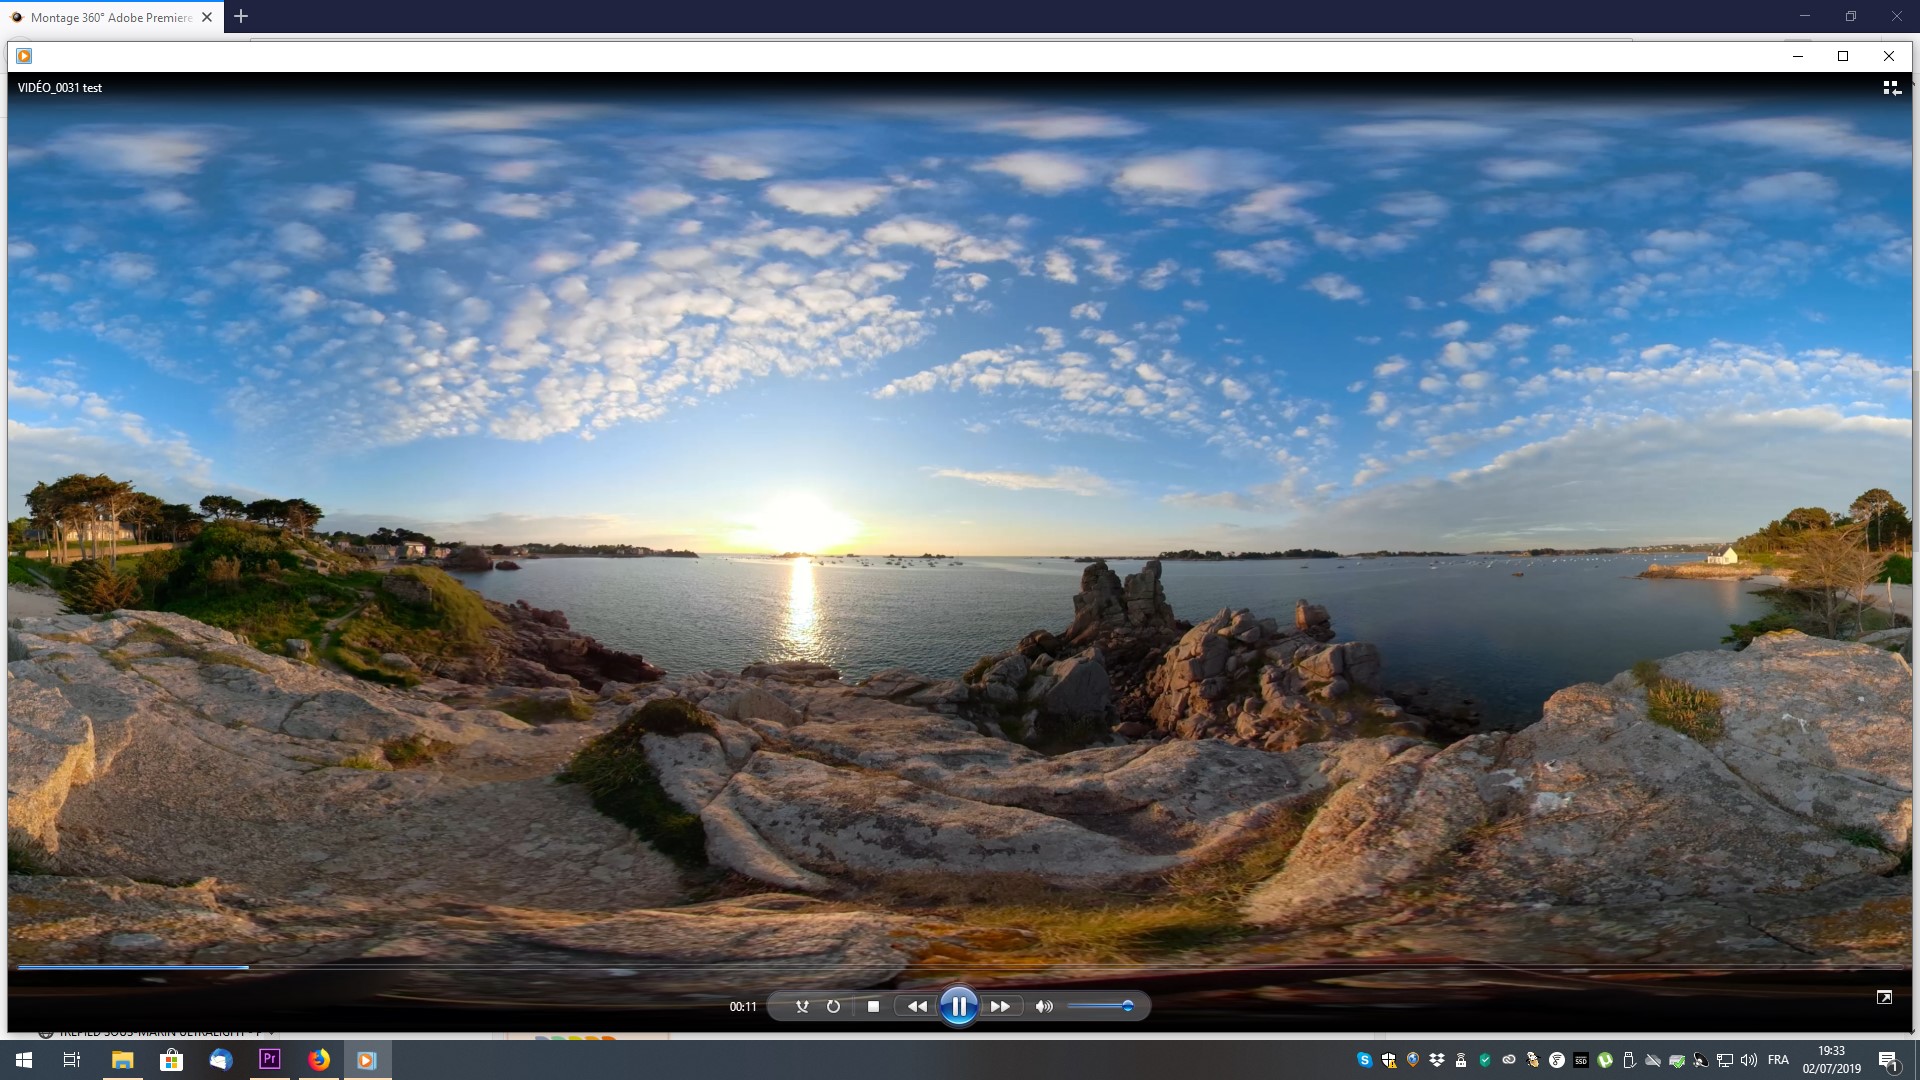The width and height of the screenshot is (1920, 1080).
Task: Stop the video playback
Action: 873,1007
